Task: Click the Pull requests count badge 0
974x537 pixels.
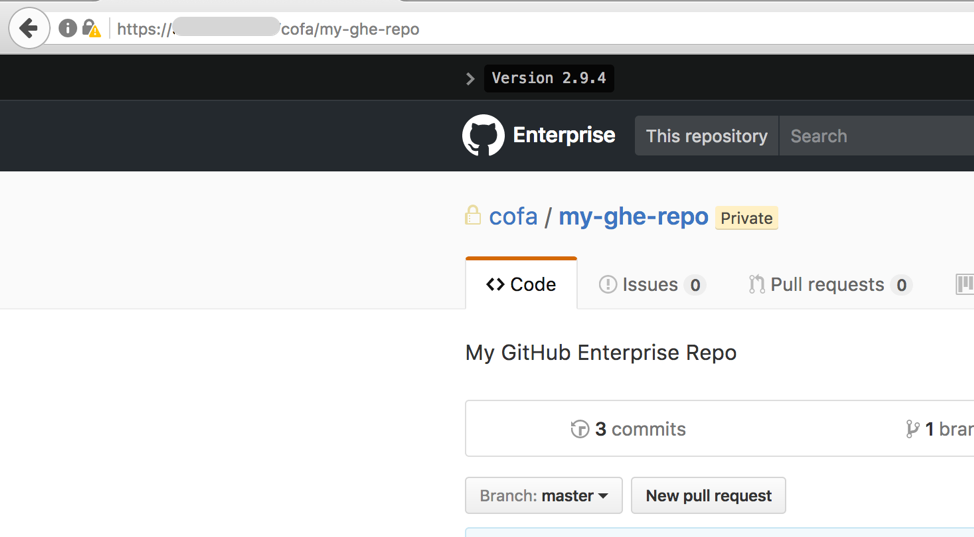Action: (x=901, y=285)
